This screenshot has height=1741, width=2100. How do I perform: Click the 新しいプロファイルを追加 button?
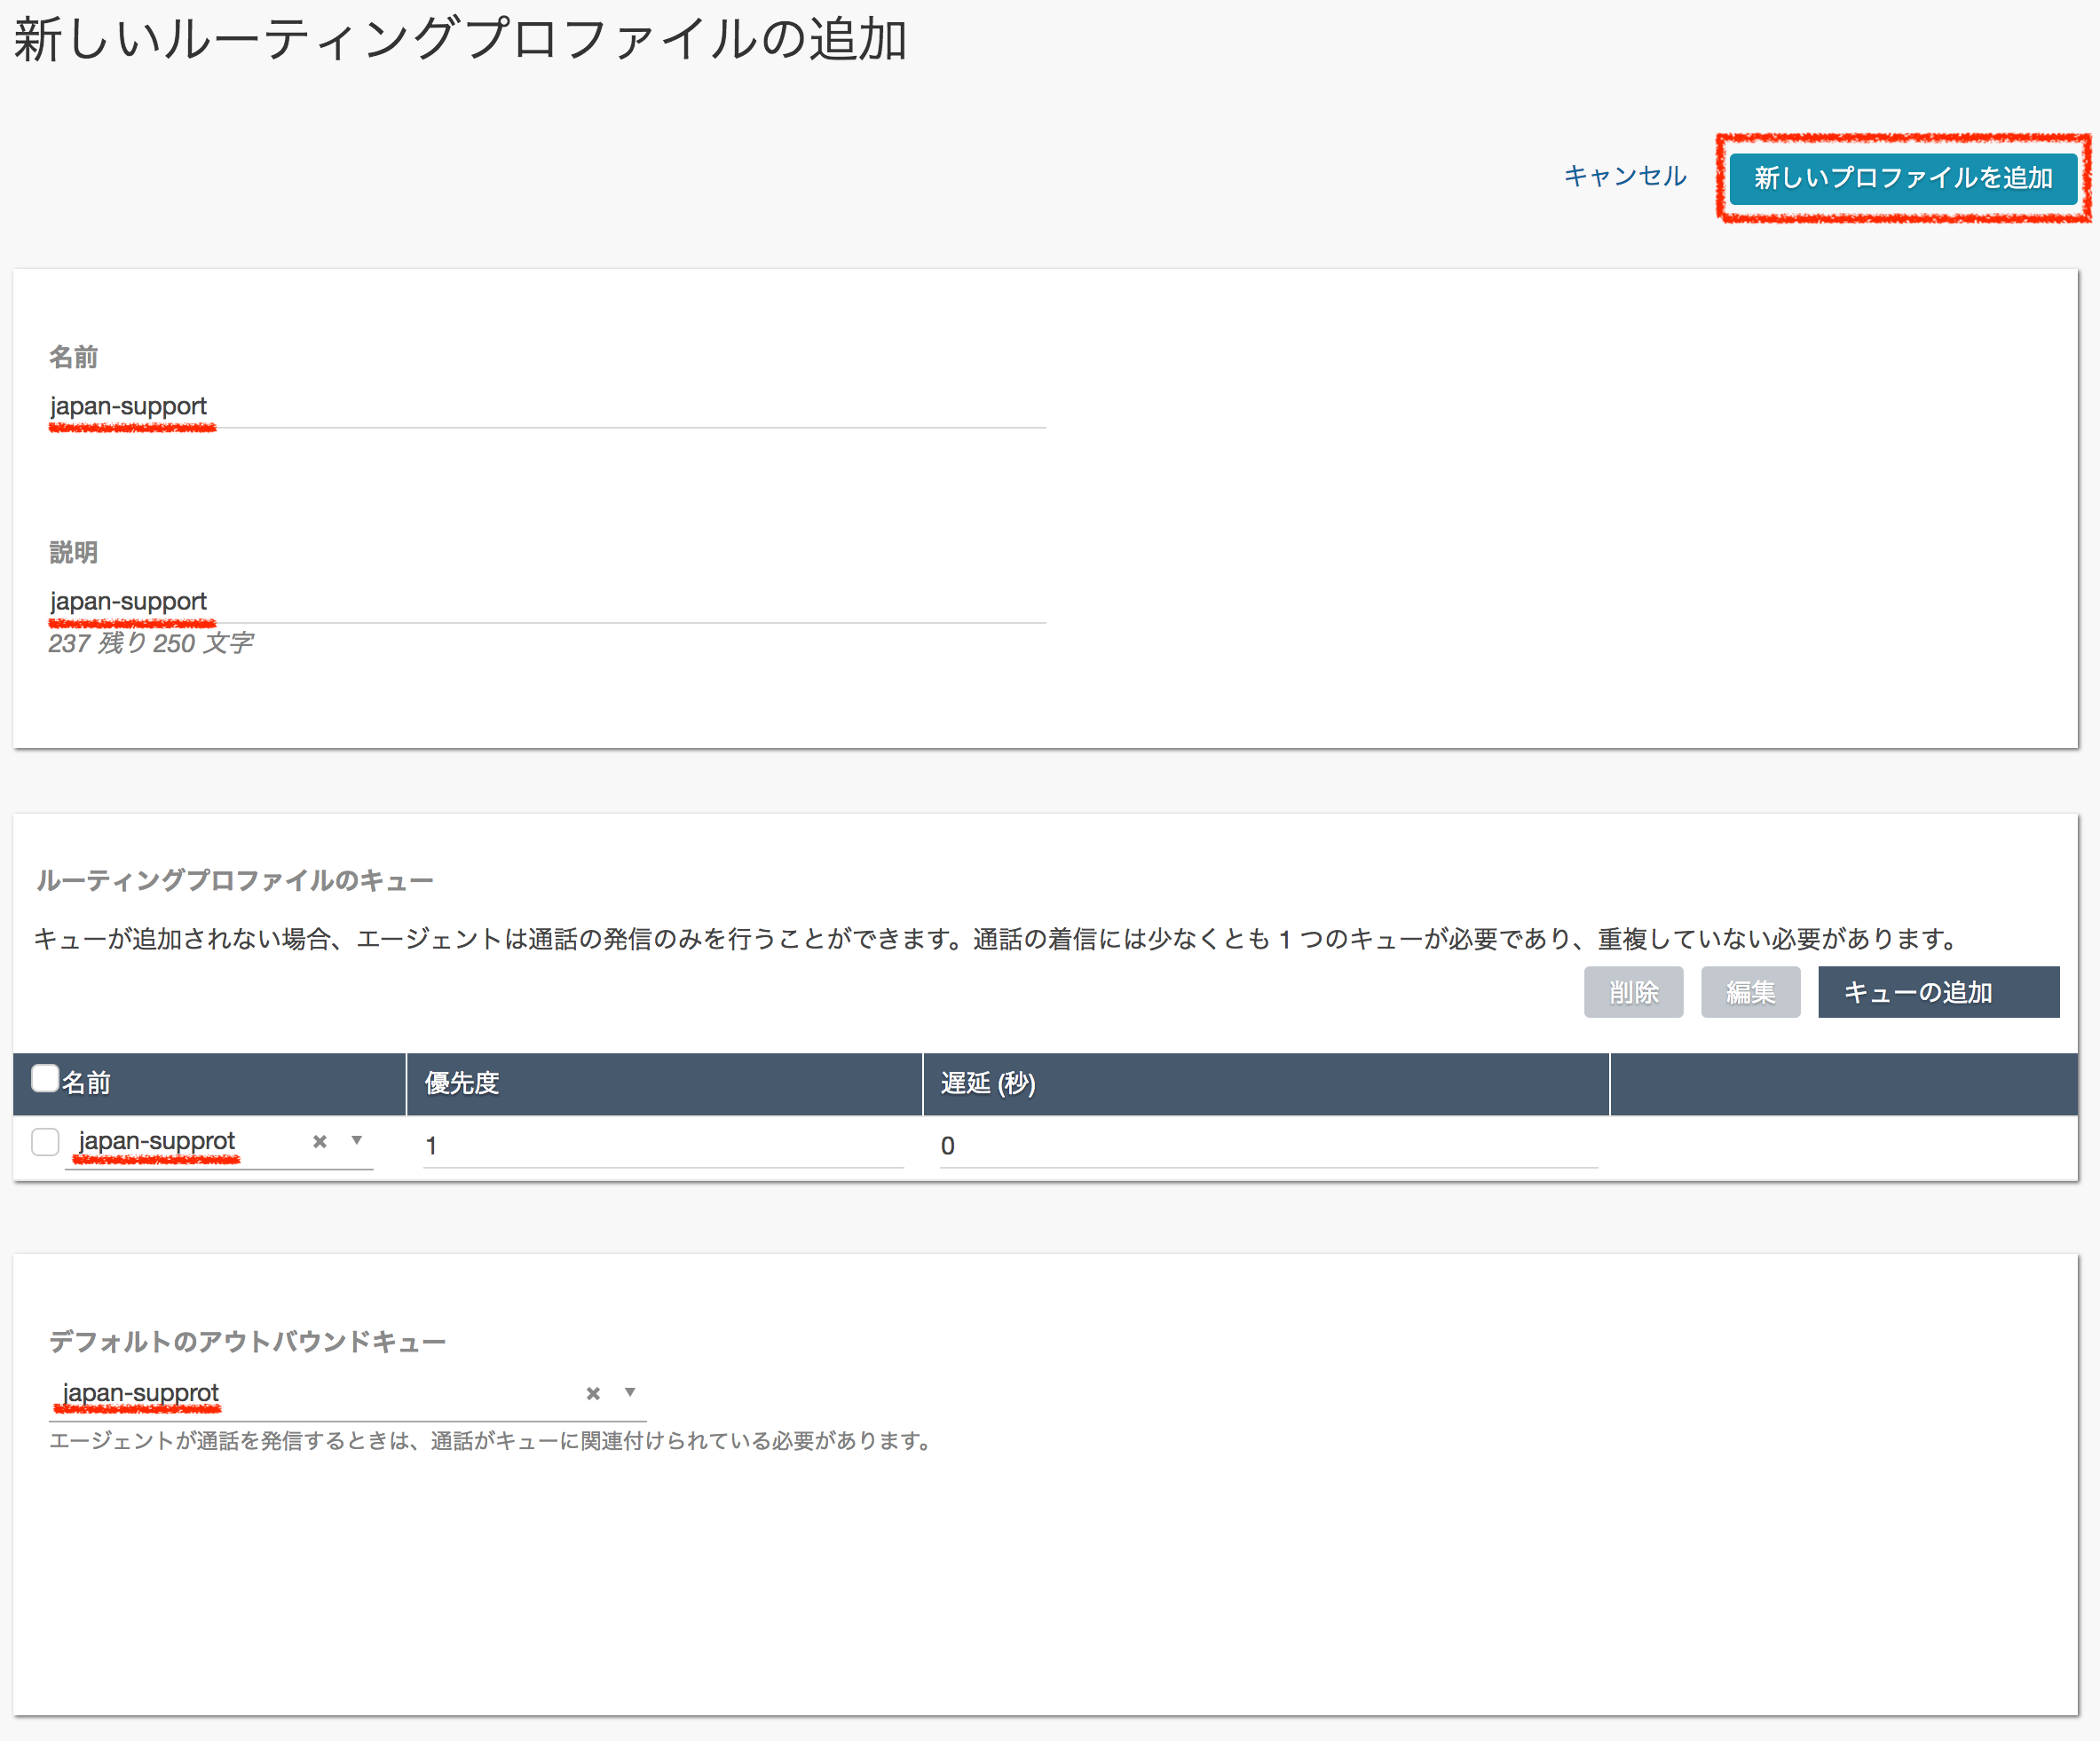tap(1902, 179)
